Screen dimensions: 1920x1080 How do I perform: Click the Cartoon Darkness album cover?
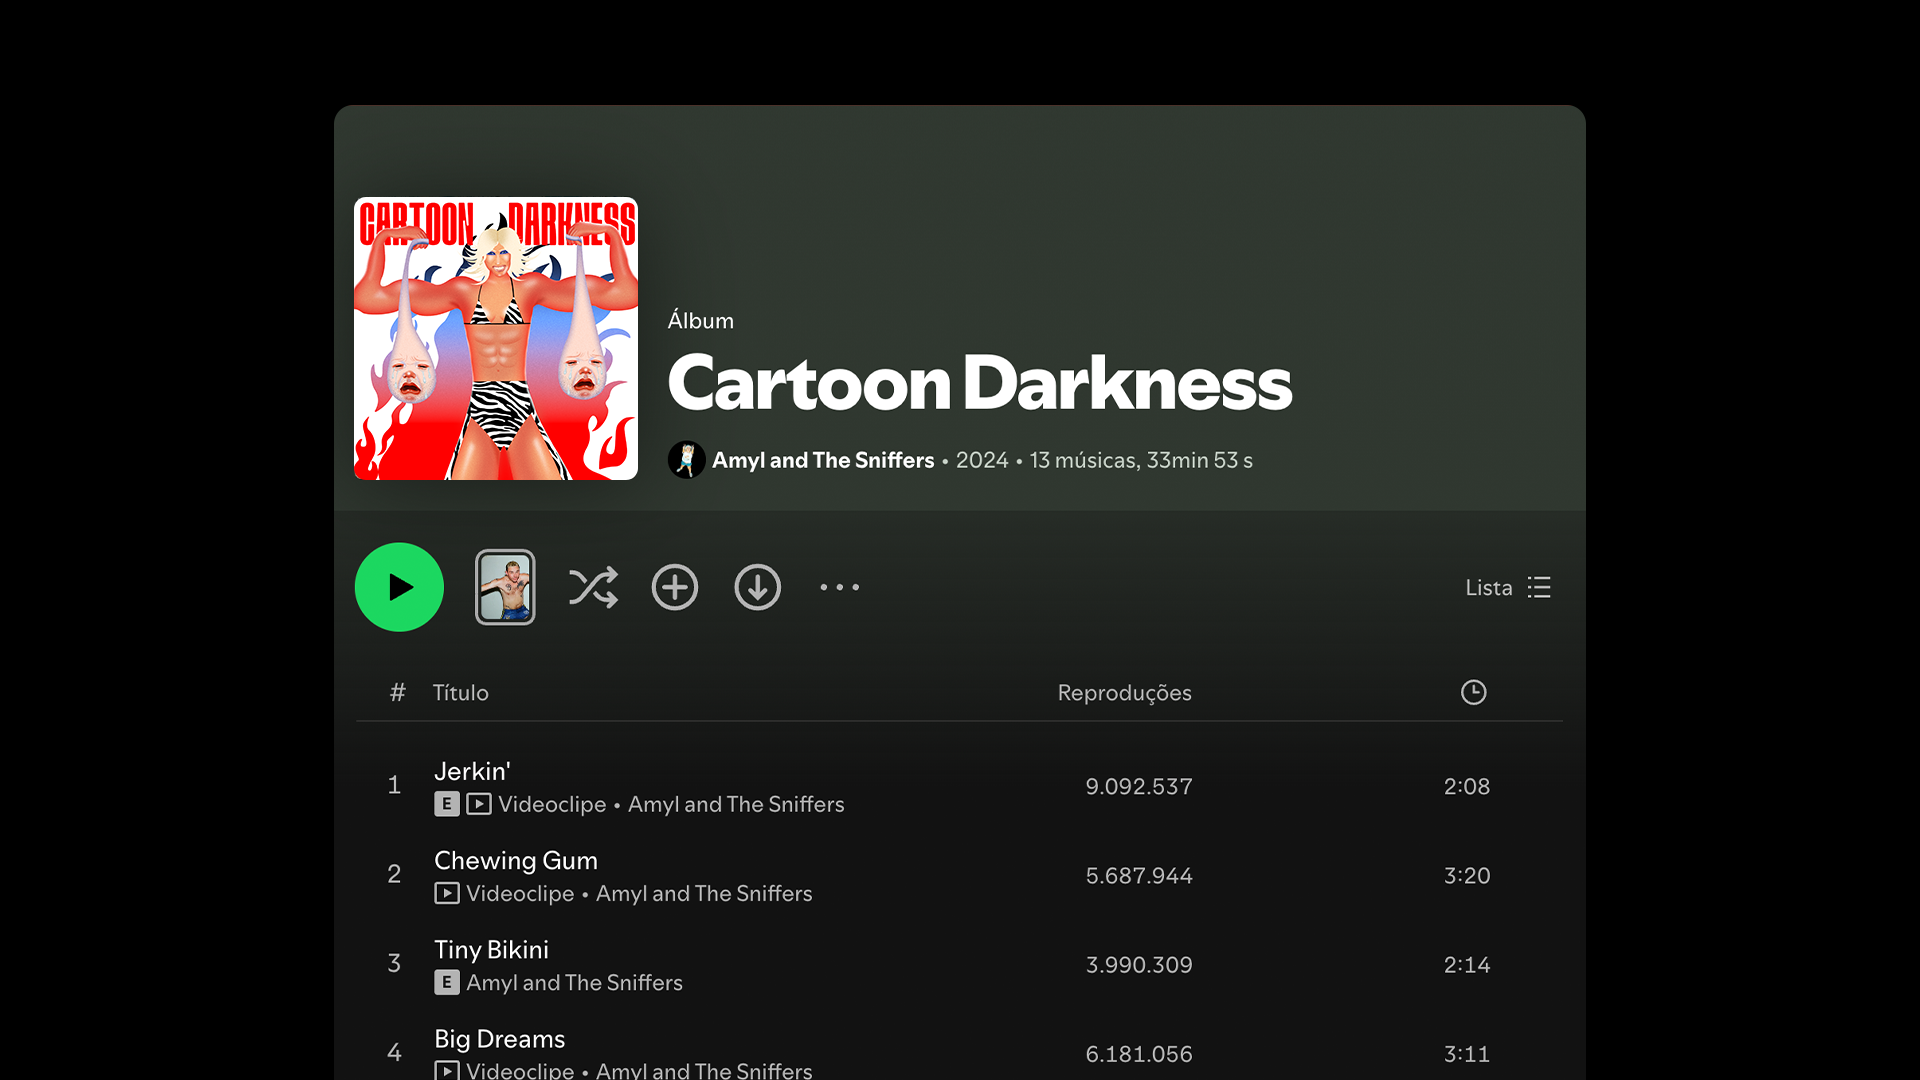(x=496, y=338)
